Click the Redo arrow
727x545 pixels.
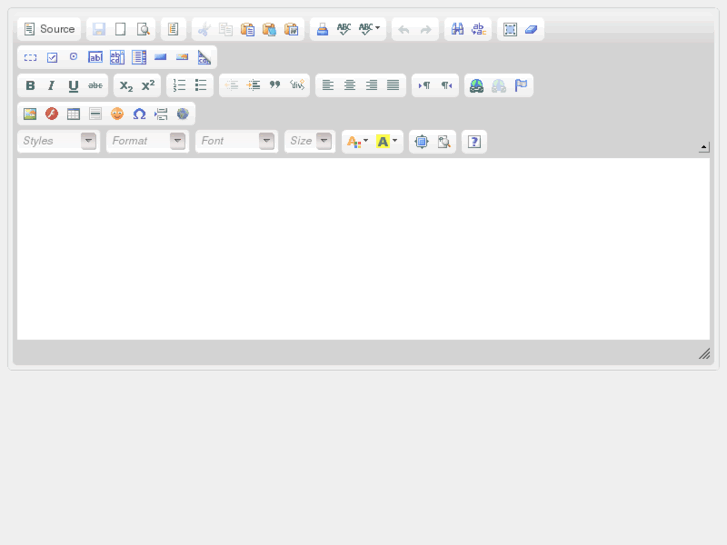pyautogui.click(x=426, y=29)
